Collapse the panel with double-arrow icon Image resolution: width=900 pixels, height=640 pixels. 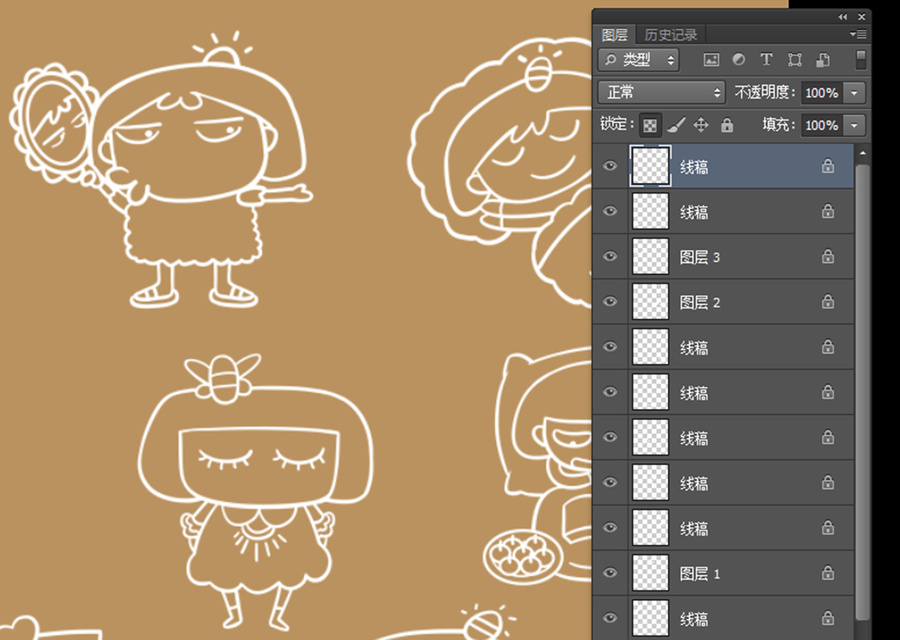tap(842, 17)
